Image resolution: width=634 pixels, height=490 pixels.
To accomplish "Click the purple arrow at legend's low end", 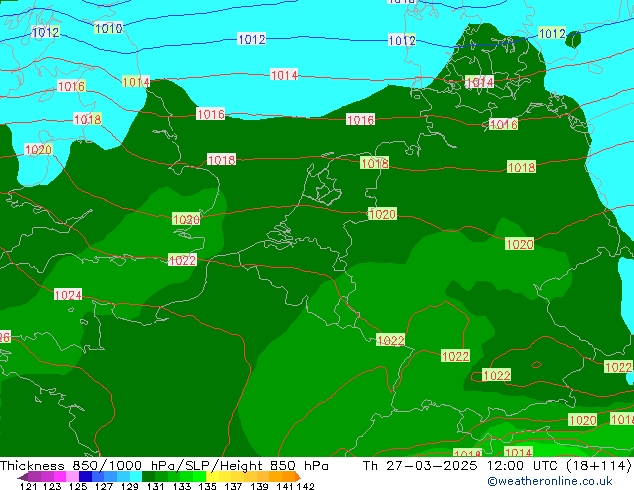I will pyautogui.click(x=22, y=477).
